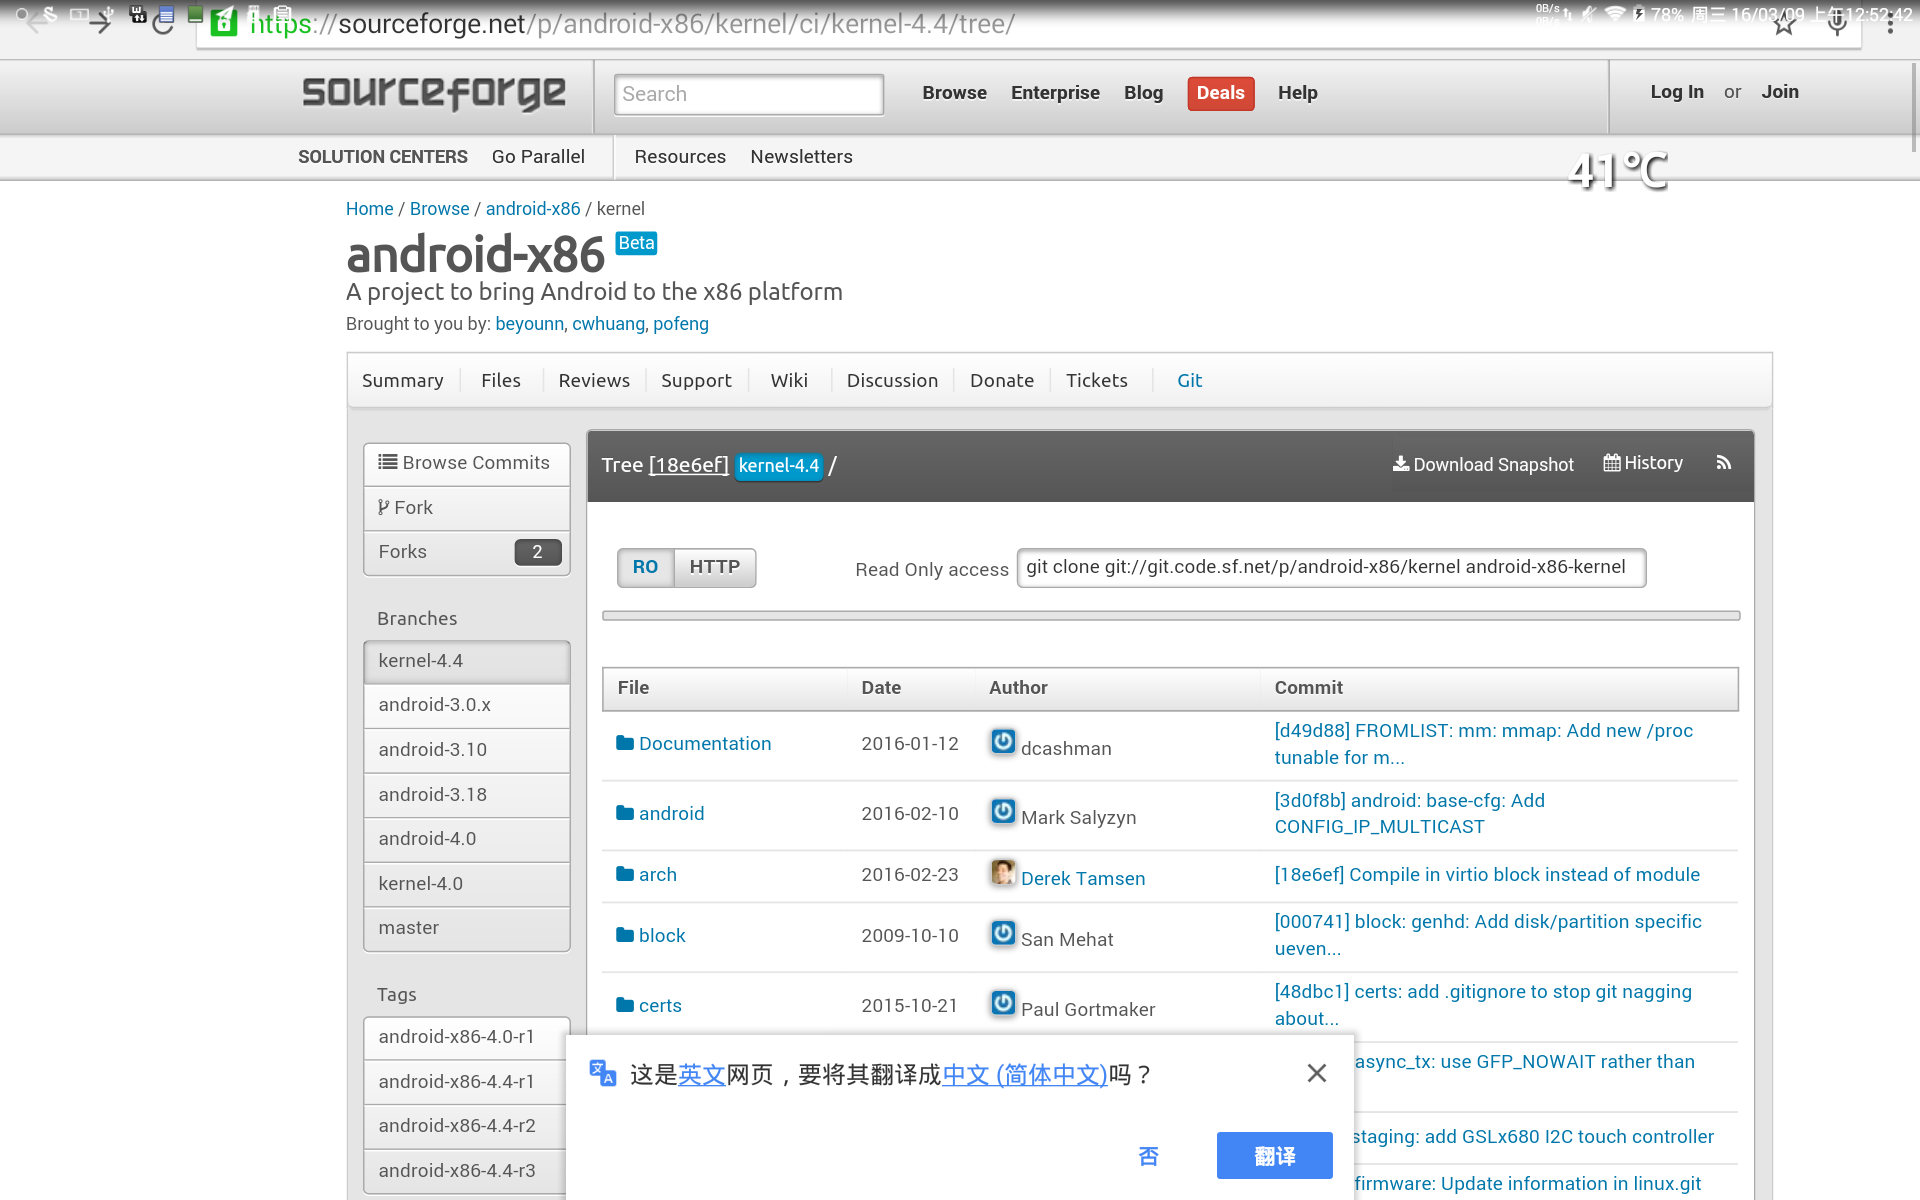Tap the browser forward arrow
This screenshot has height=1200, width=1920.
coord(100,22)
